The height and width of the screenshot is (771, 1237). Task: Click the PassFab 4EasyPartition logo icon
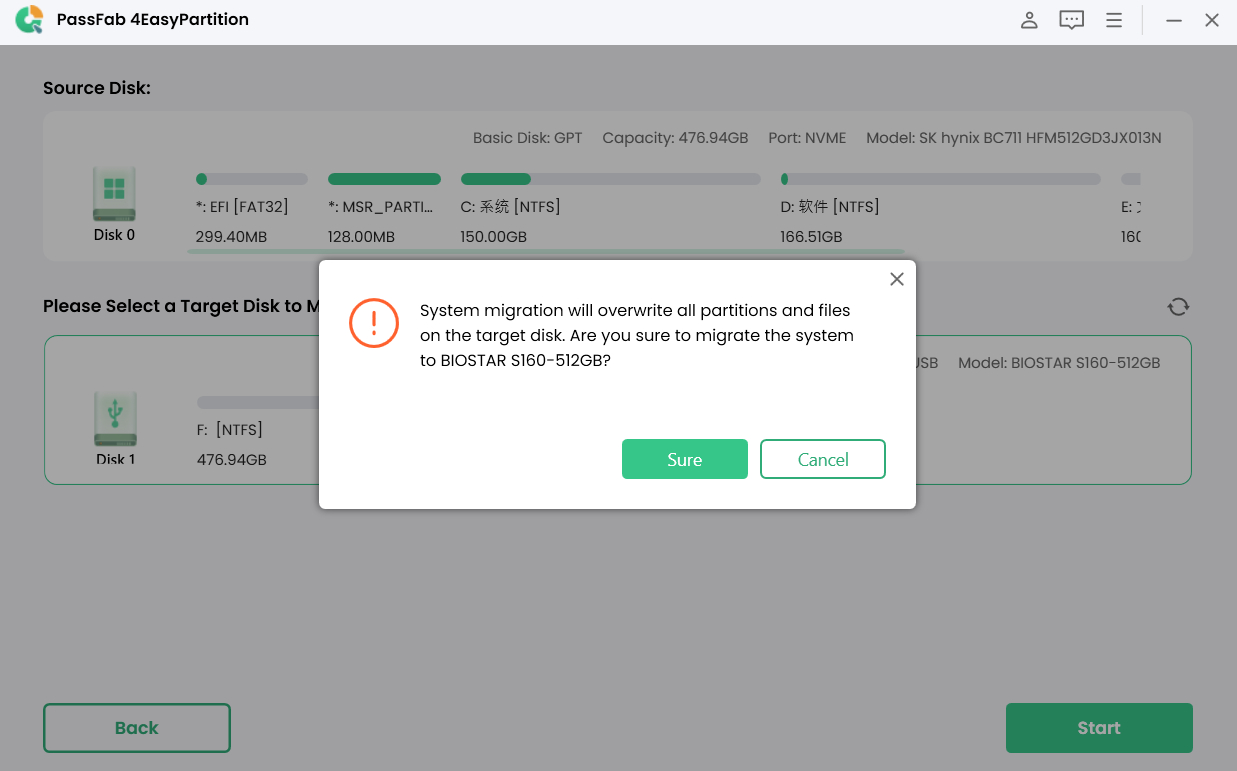coord(28,19)
